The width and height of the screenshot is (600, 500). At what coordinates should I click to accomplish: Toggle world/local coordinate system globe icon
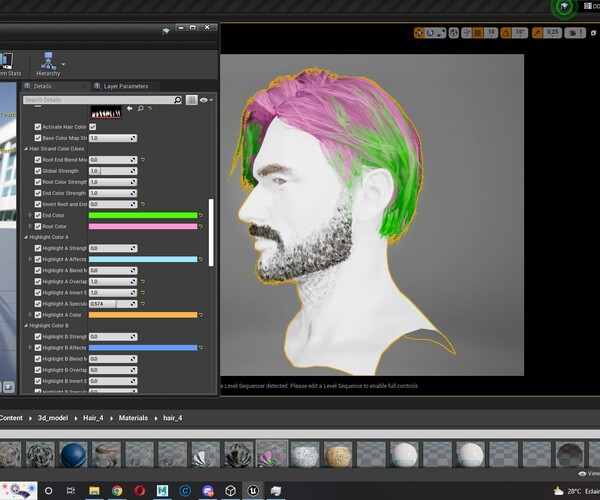[454, 33]
